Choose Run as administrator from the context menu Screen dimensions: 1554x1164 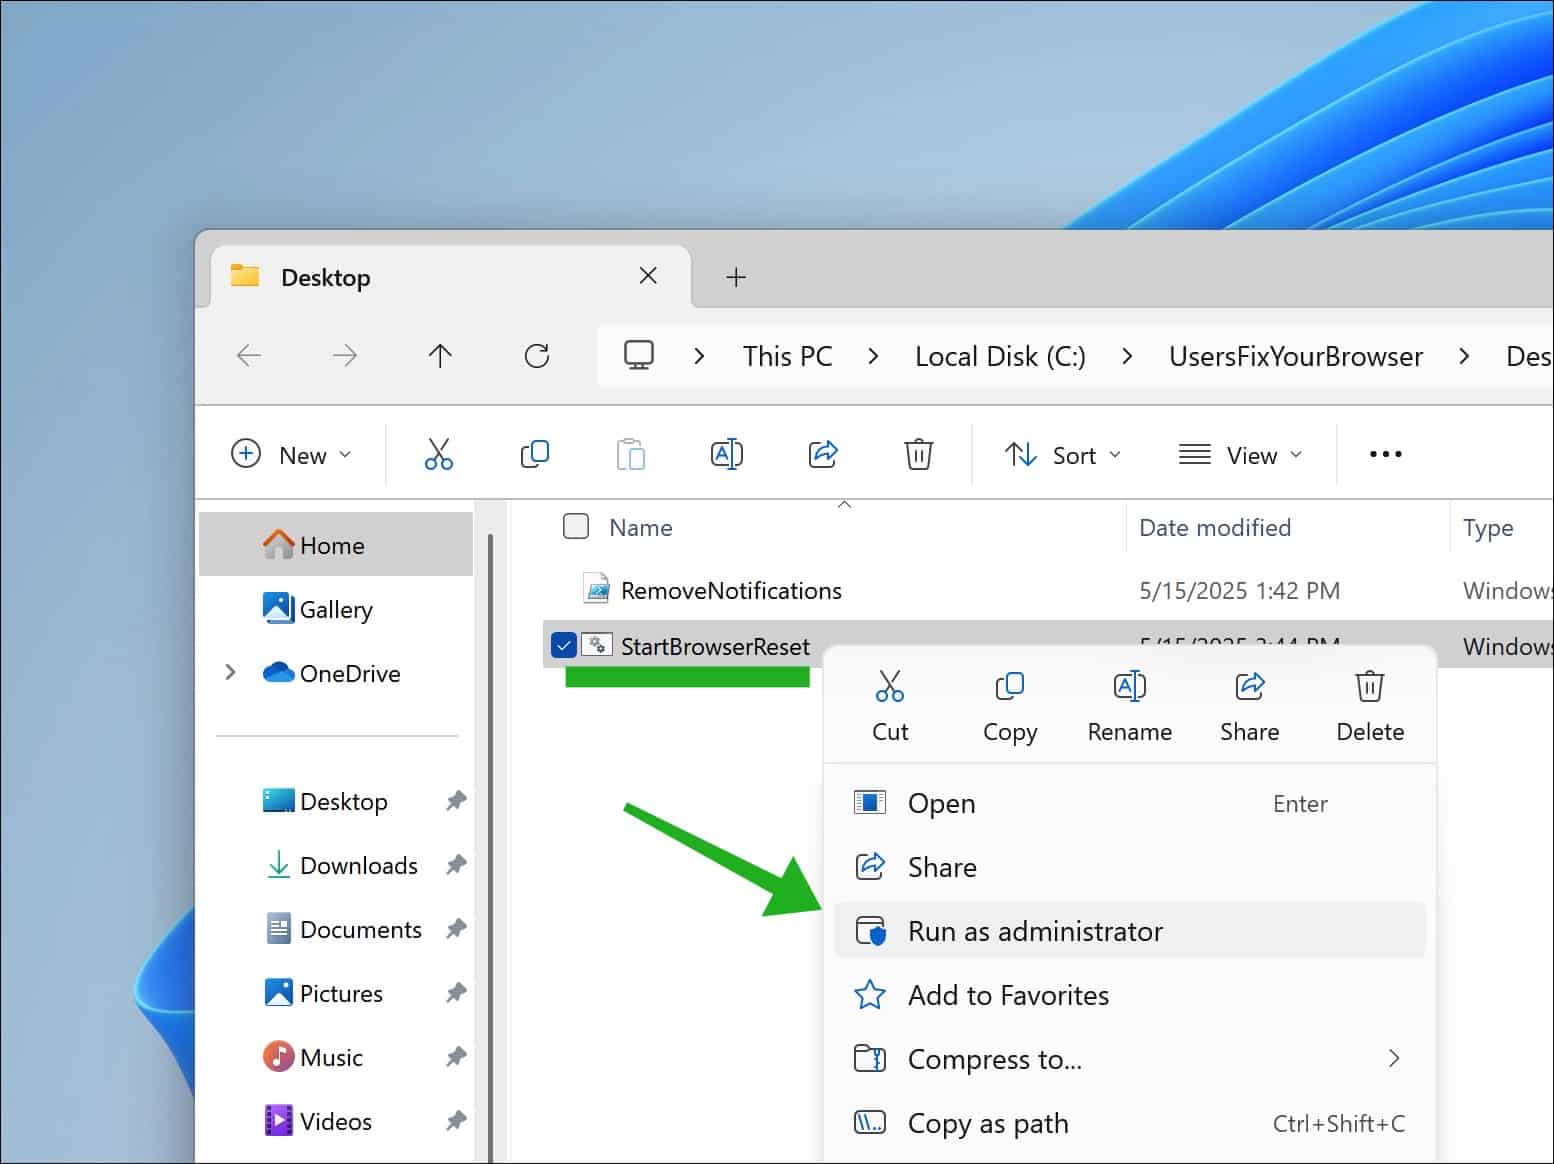1034,931
